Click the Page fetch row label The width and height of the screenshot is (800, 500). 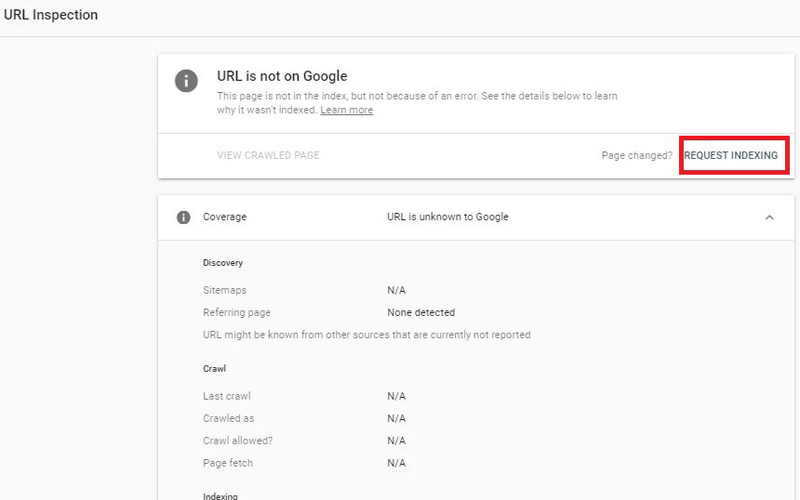click(227, 463)
